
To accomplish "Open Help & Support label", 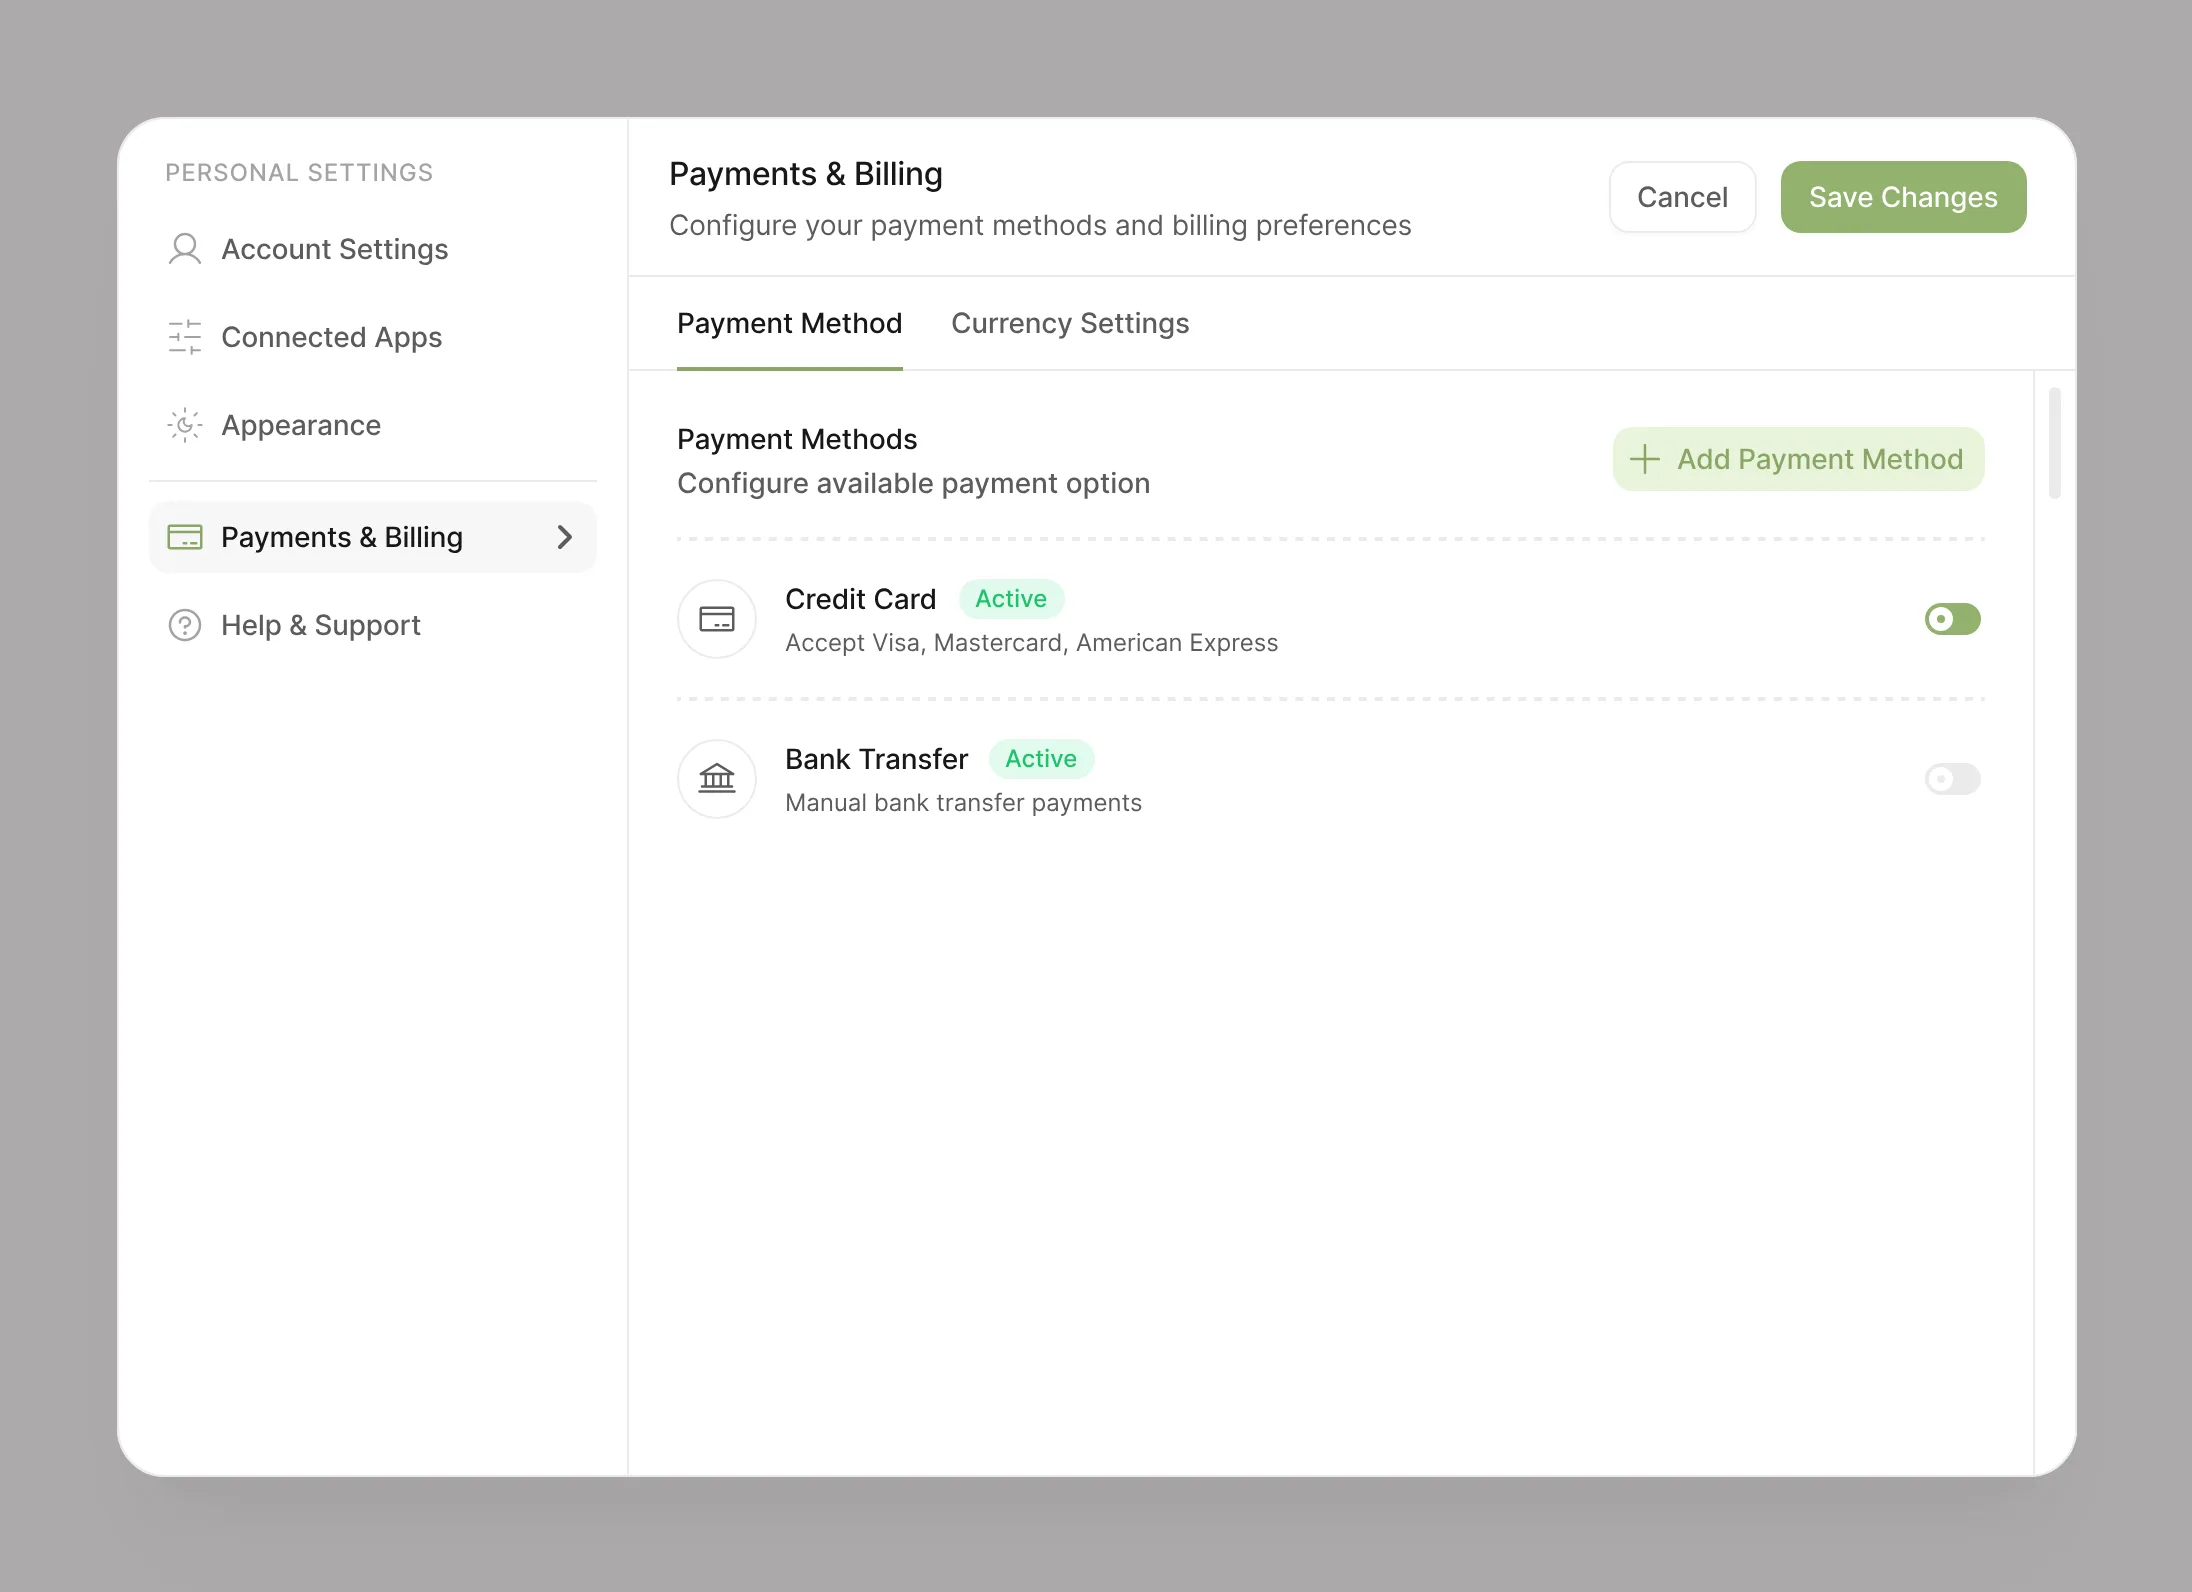I will [321, 625].
